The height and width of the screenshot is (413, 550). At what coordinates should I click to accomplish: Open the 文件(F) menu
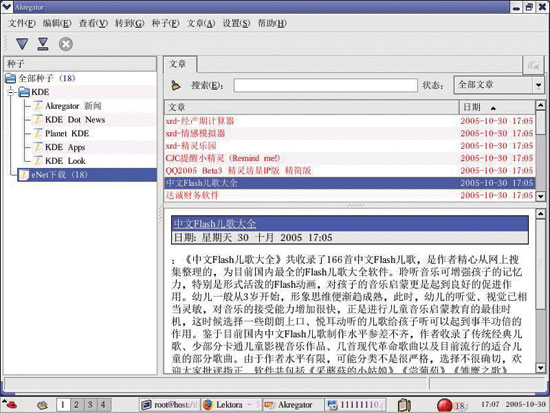(x=22, y=23)
